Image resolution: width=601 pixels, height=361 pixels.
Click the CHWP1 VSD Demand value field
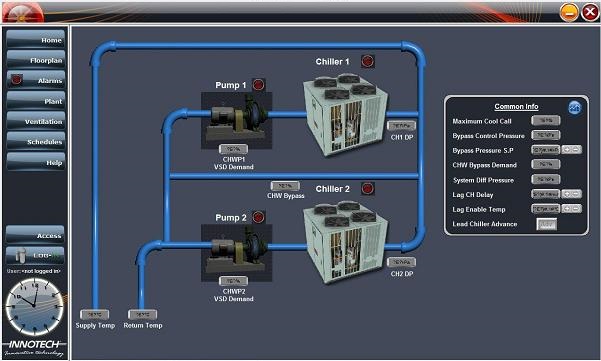233,149
